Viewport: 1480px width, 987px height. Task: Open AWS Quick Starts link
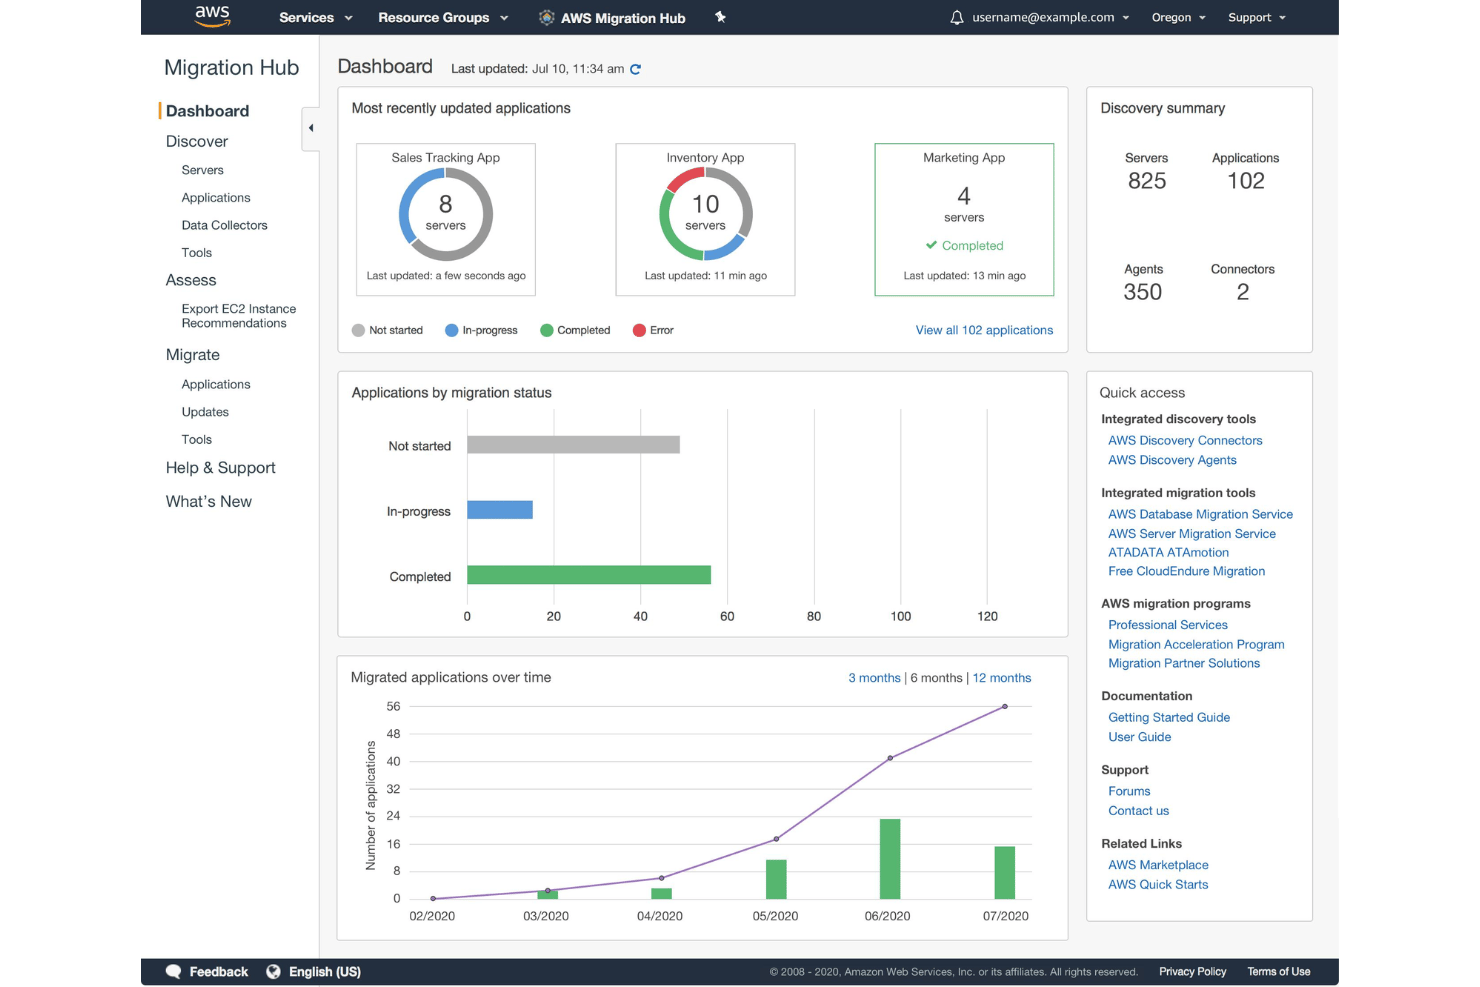pos(1158,884)
